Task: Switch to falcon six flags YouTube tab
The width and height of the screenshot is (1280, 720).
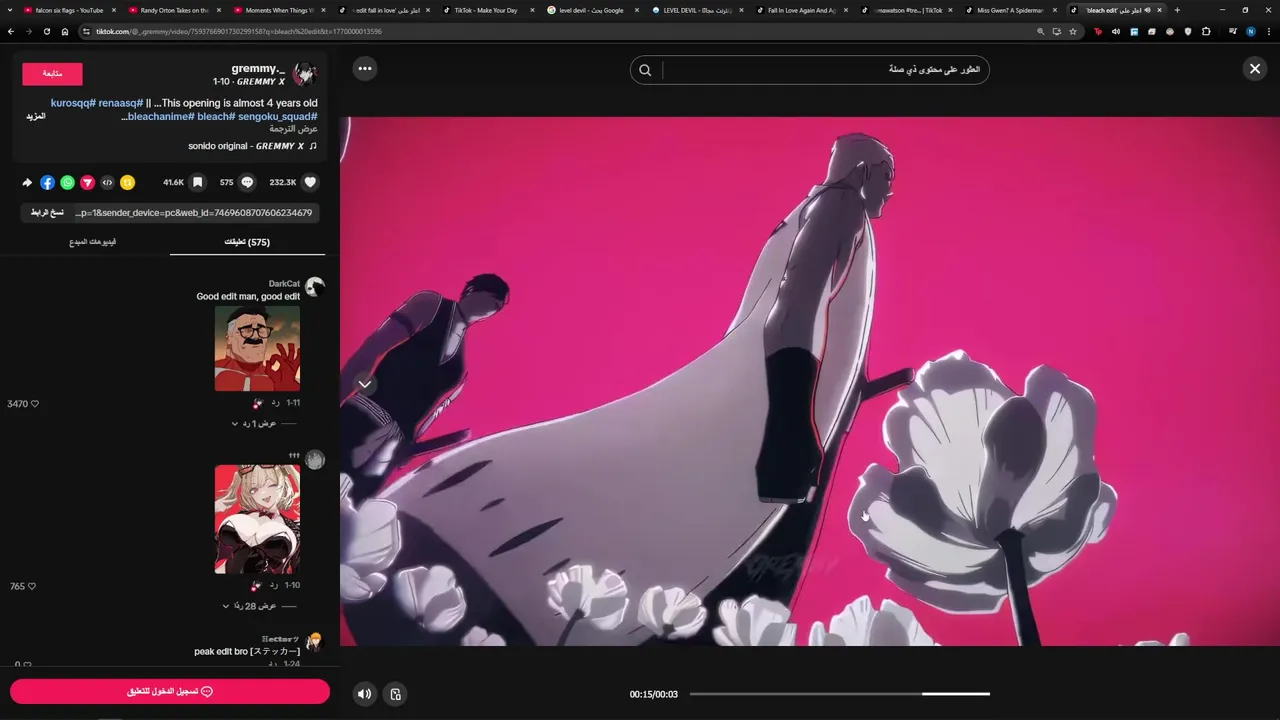Action: click(x=70, y=10)
